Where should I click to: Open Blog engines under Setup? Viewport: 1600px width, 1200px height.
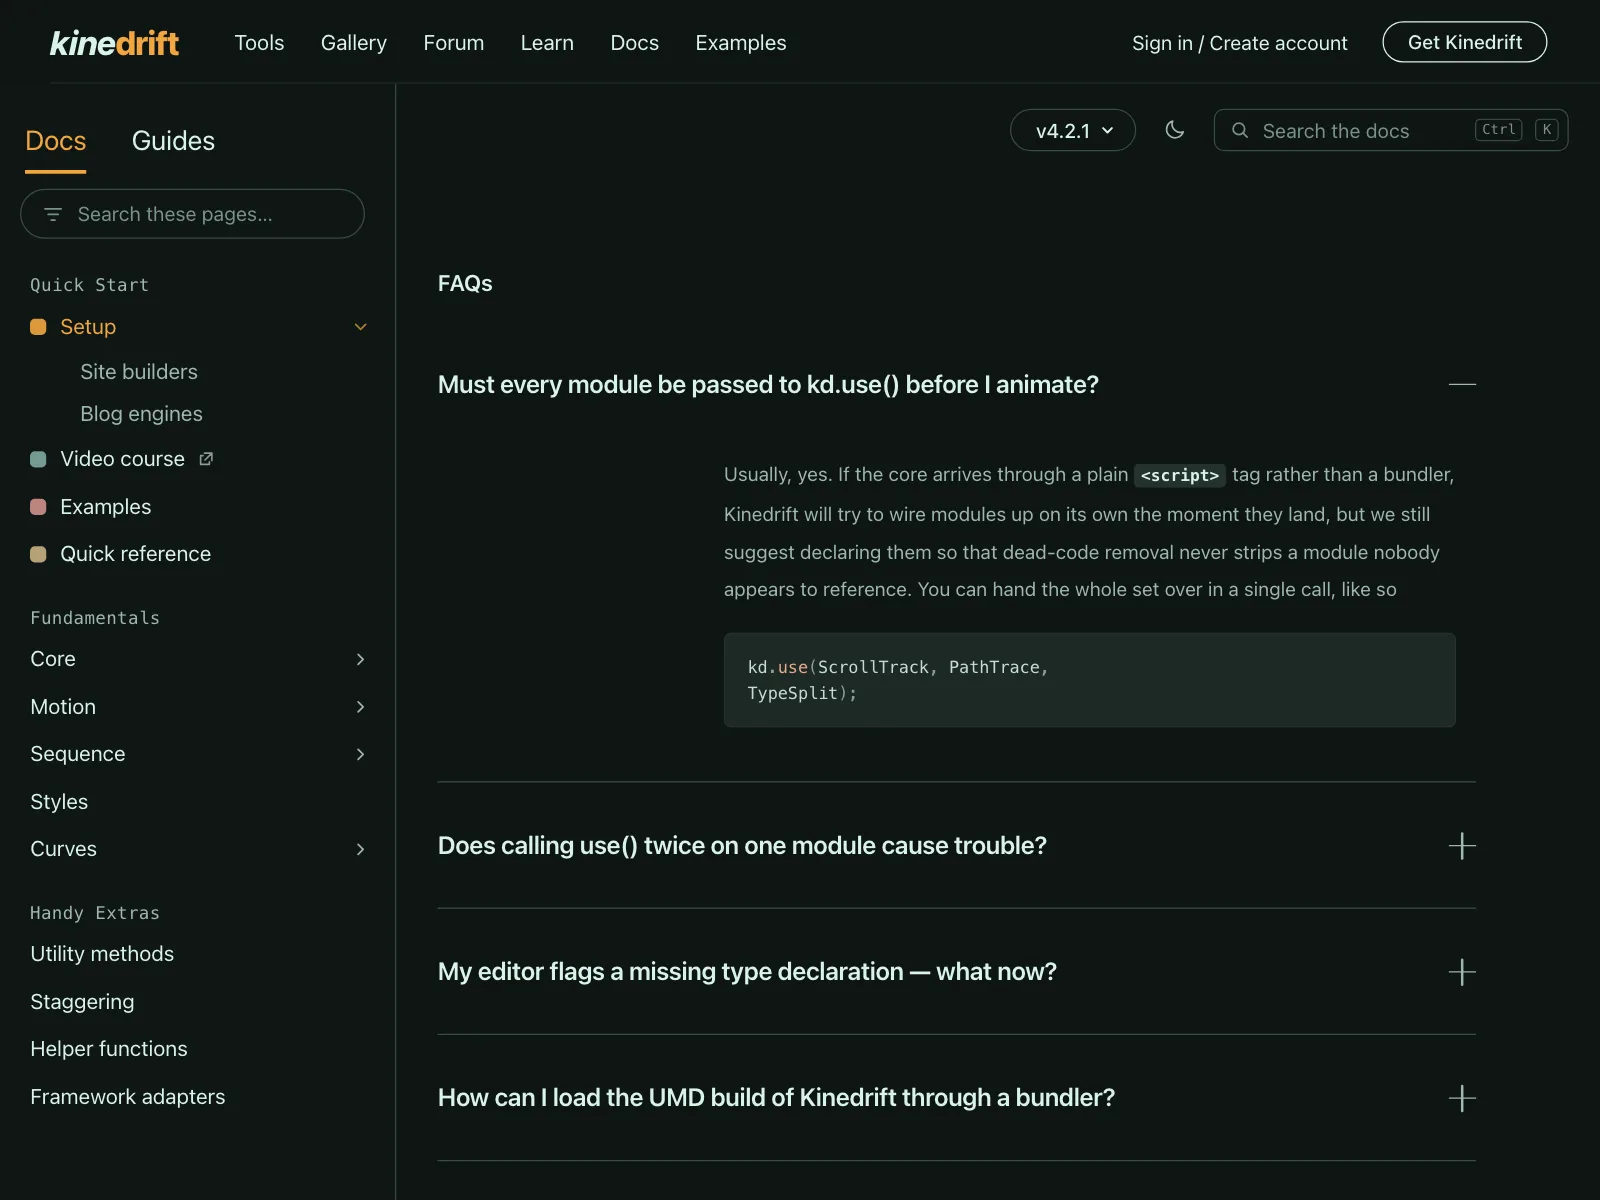(x=141, y=414)
